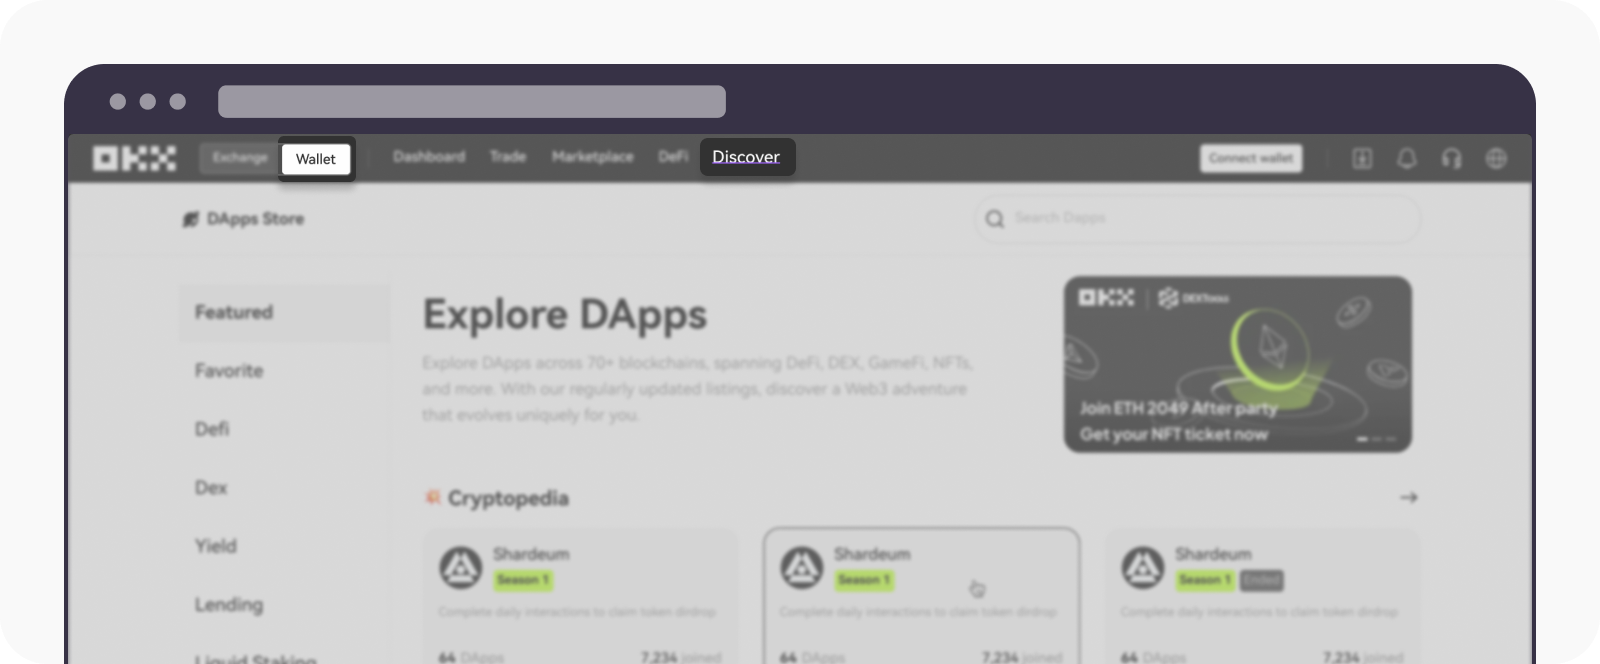The image size is (1600, 664).
Task: Click the DApps Store leaf icon
Action: [x=191, y=219]
